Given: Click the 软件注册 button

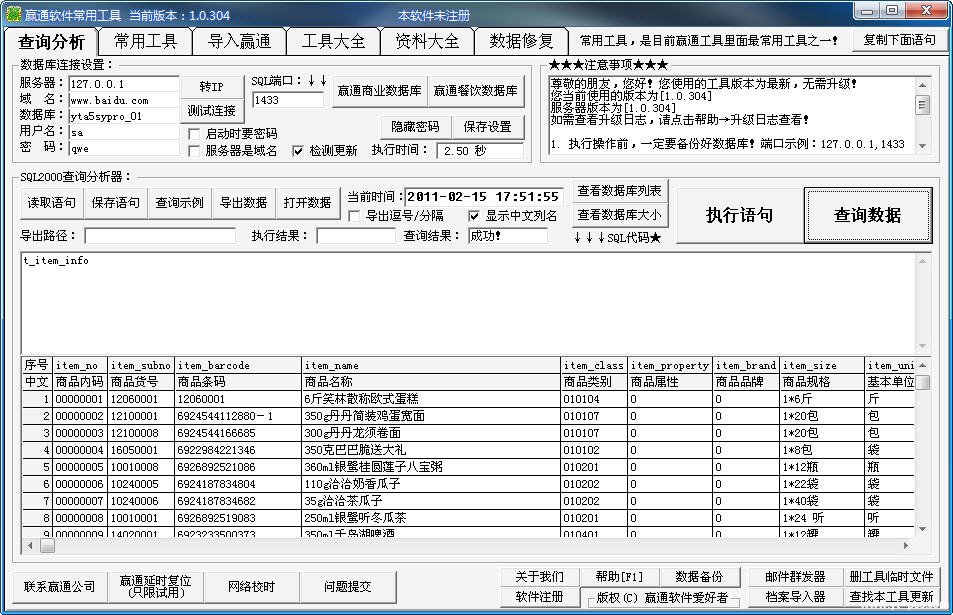Looking at the screenshot, I should (539, 597).
